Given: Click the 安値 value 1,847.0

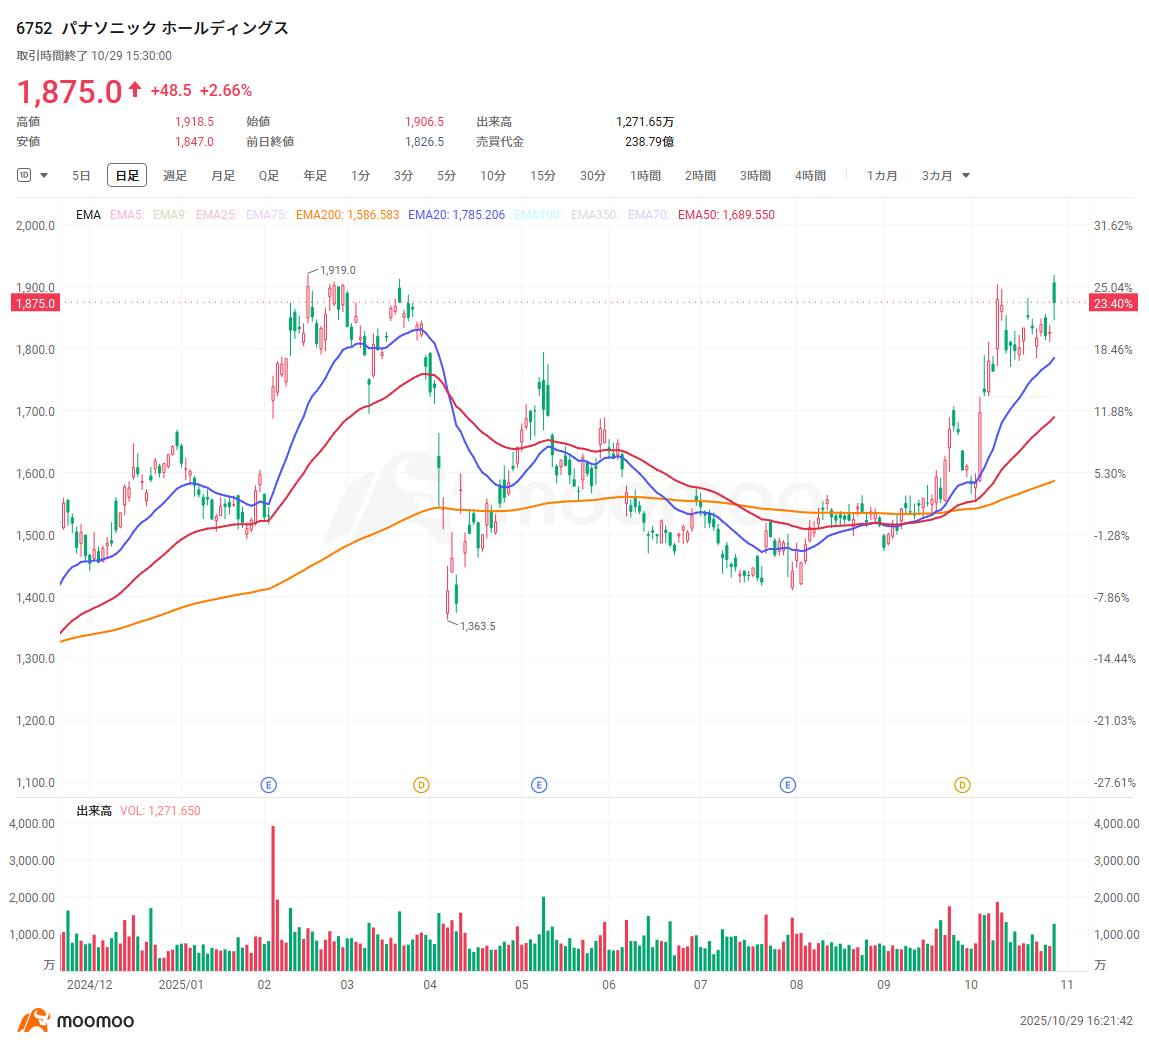Looking at the screenshot, I should (x=194, y=142).
